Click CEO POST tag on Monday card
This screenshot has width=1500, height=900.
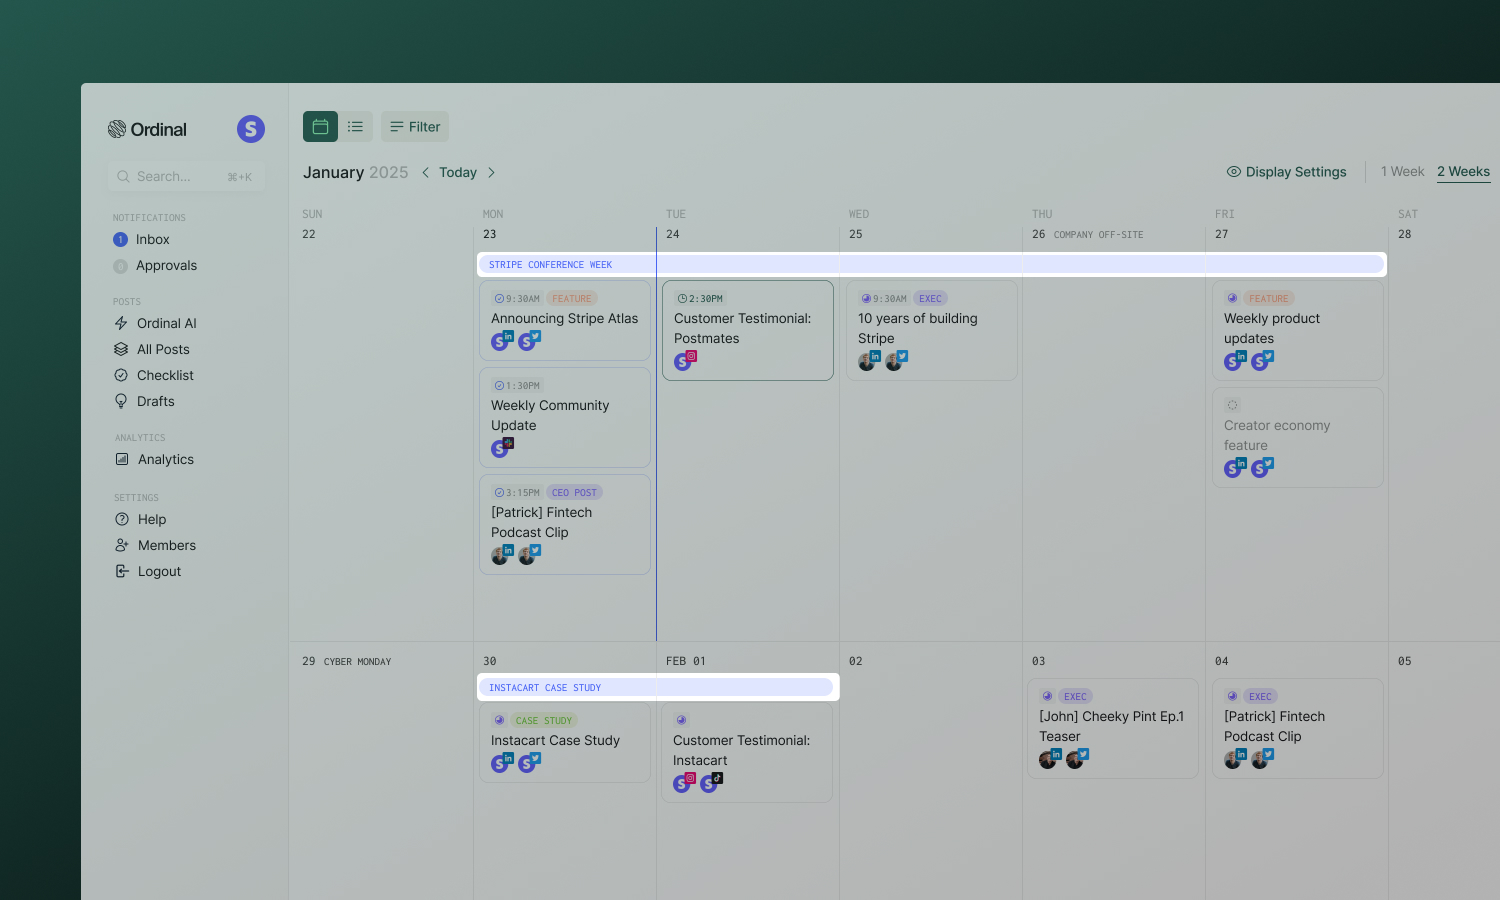[574, 492]
